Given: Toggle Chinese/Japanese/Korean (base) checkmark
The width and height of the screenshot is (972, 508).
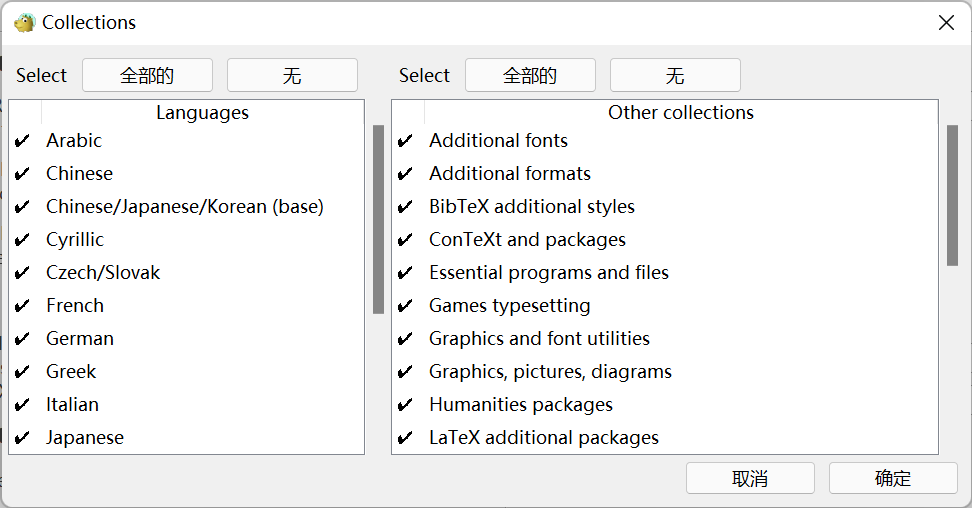Looking at the screenshot, I should 22,207.
